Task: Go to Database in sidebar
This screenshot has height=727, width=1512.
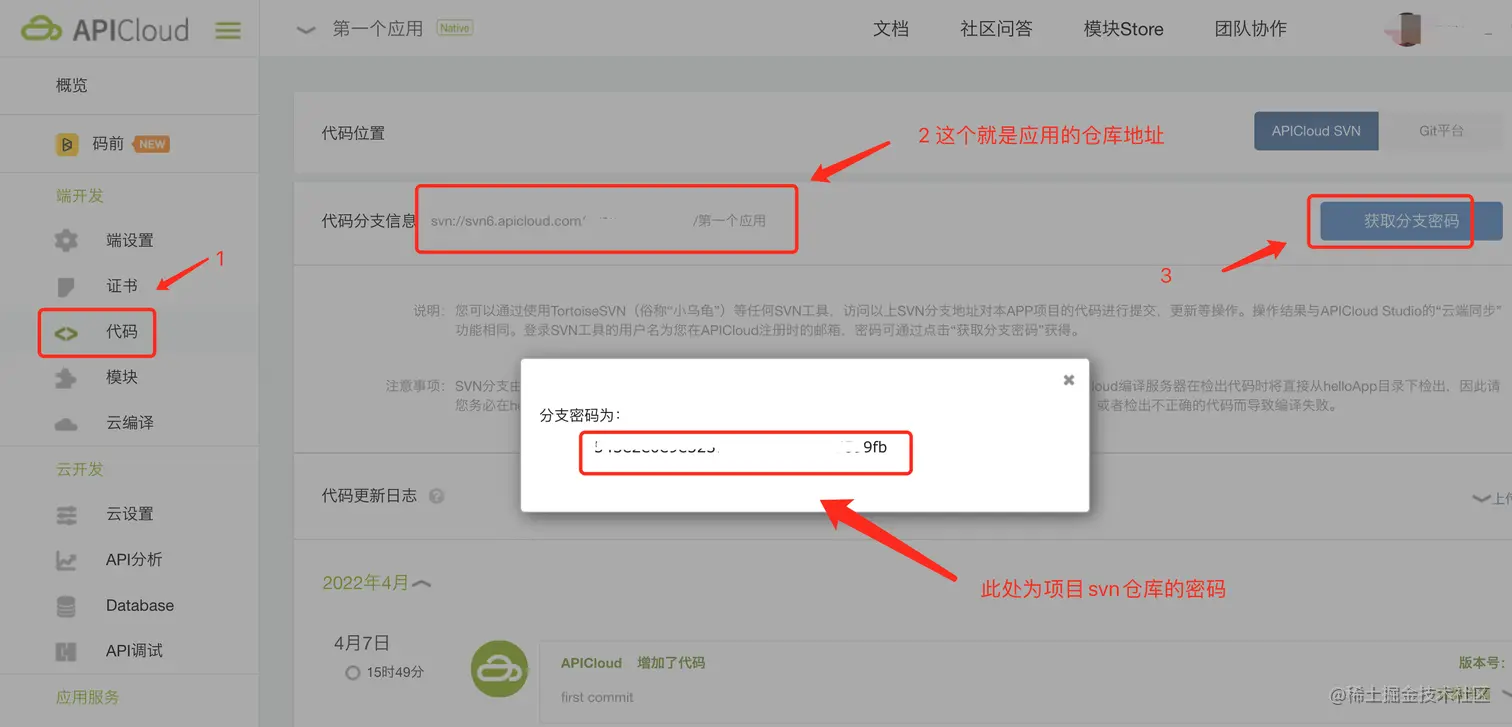Action: (x=140, y=606)
